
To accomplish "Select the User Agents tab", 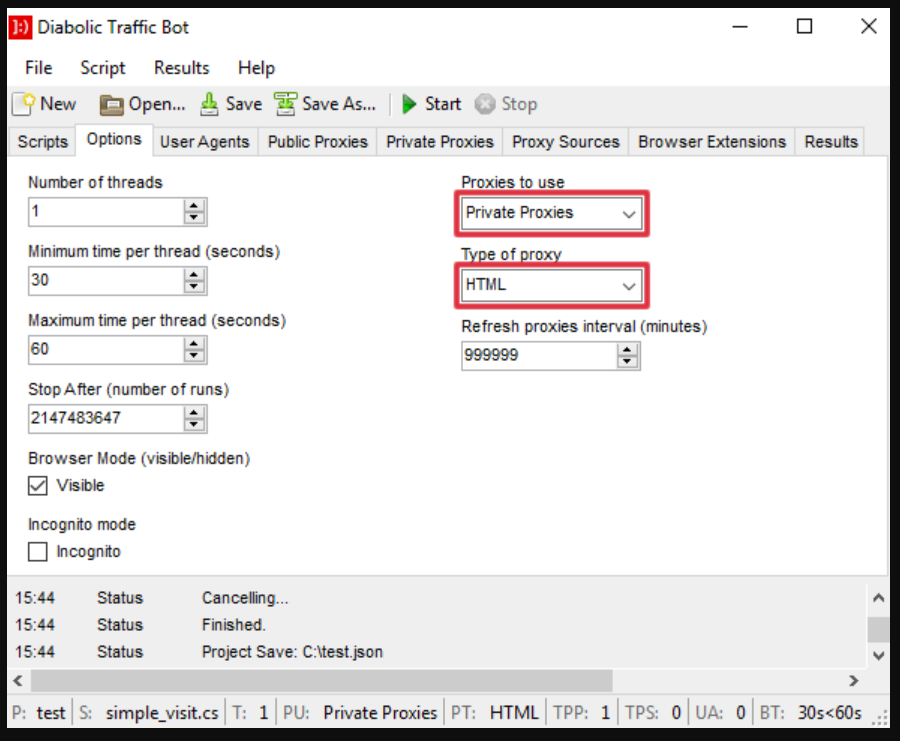I will [x=204, y=142].
